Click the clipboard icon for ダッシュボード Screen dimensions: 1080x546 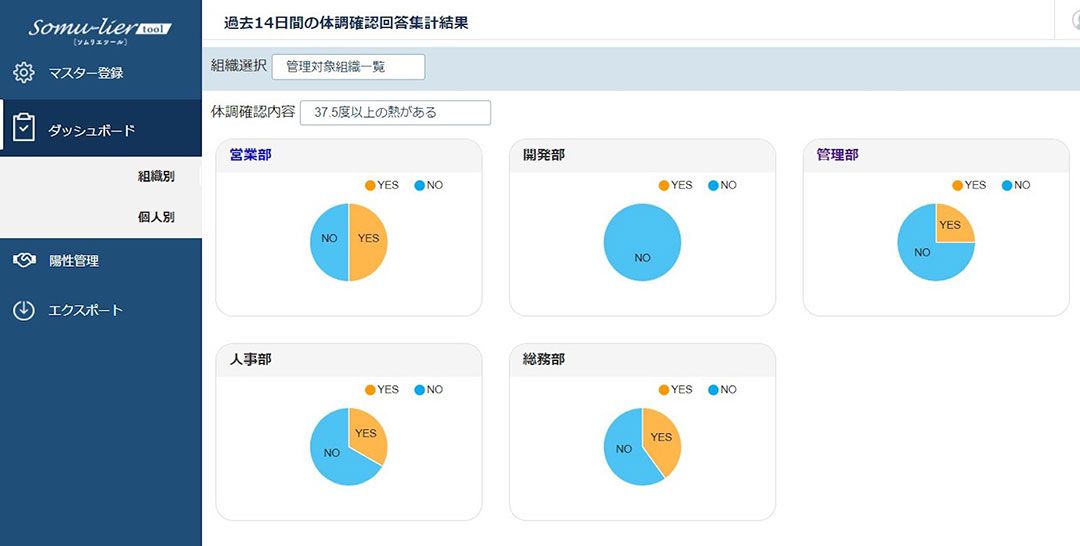point(23,128)
